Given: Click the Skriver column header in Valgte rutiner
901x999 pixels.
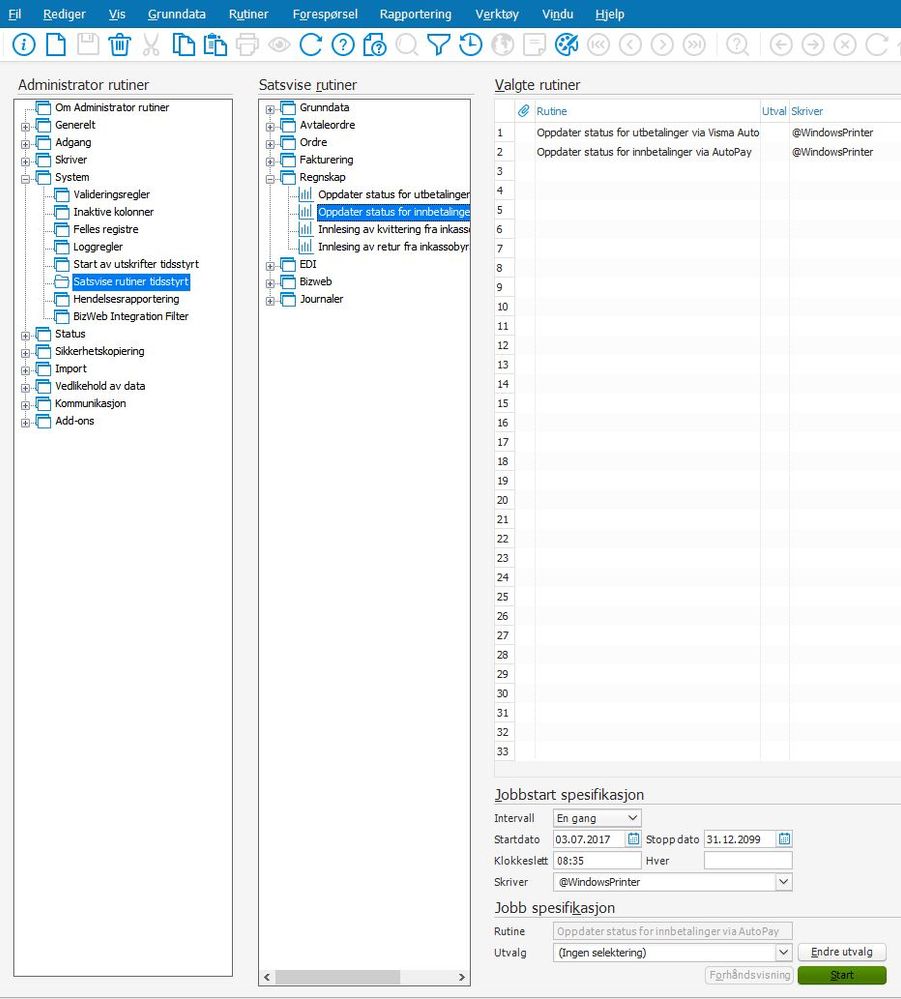Looking at the screenshot, I should (807, 111).
